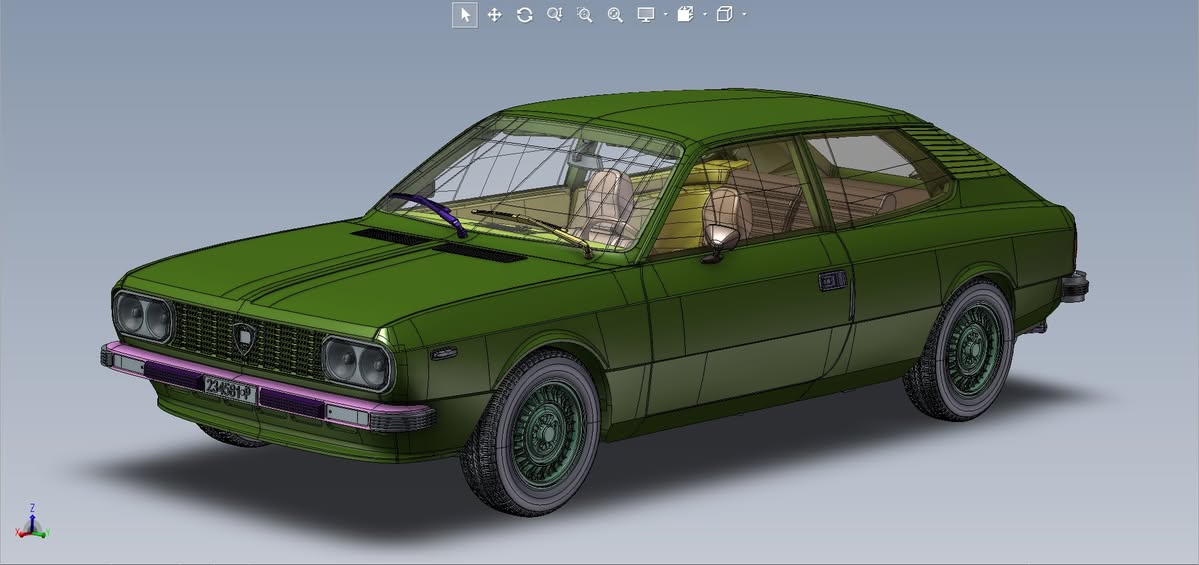Click the view orientation cube icon
This screenshot has height=565, width=1199.
tap(685, 15)
